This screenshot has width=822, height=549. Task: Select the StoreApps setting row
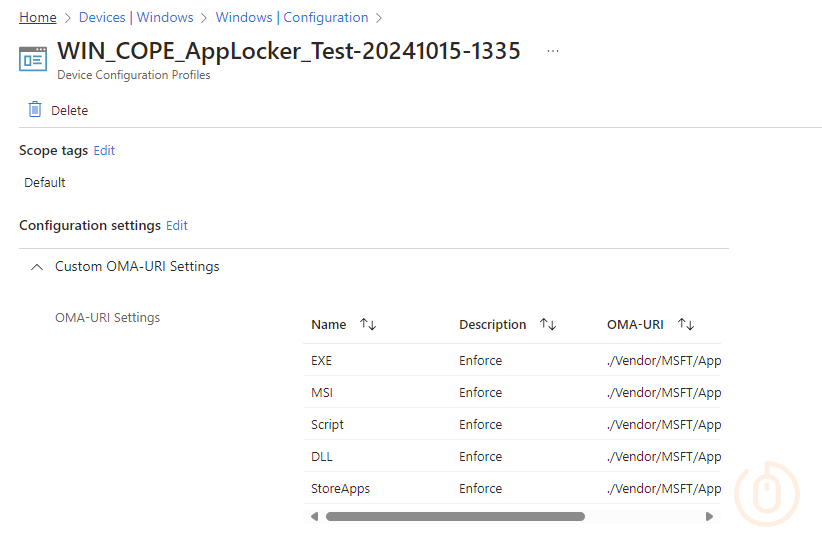[340, 488]
